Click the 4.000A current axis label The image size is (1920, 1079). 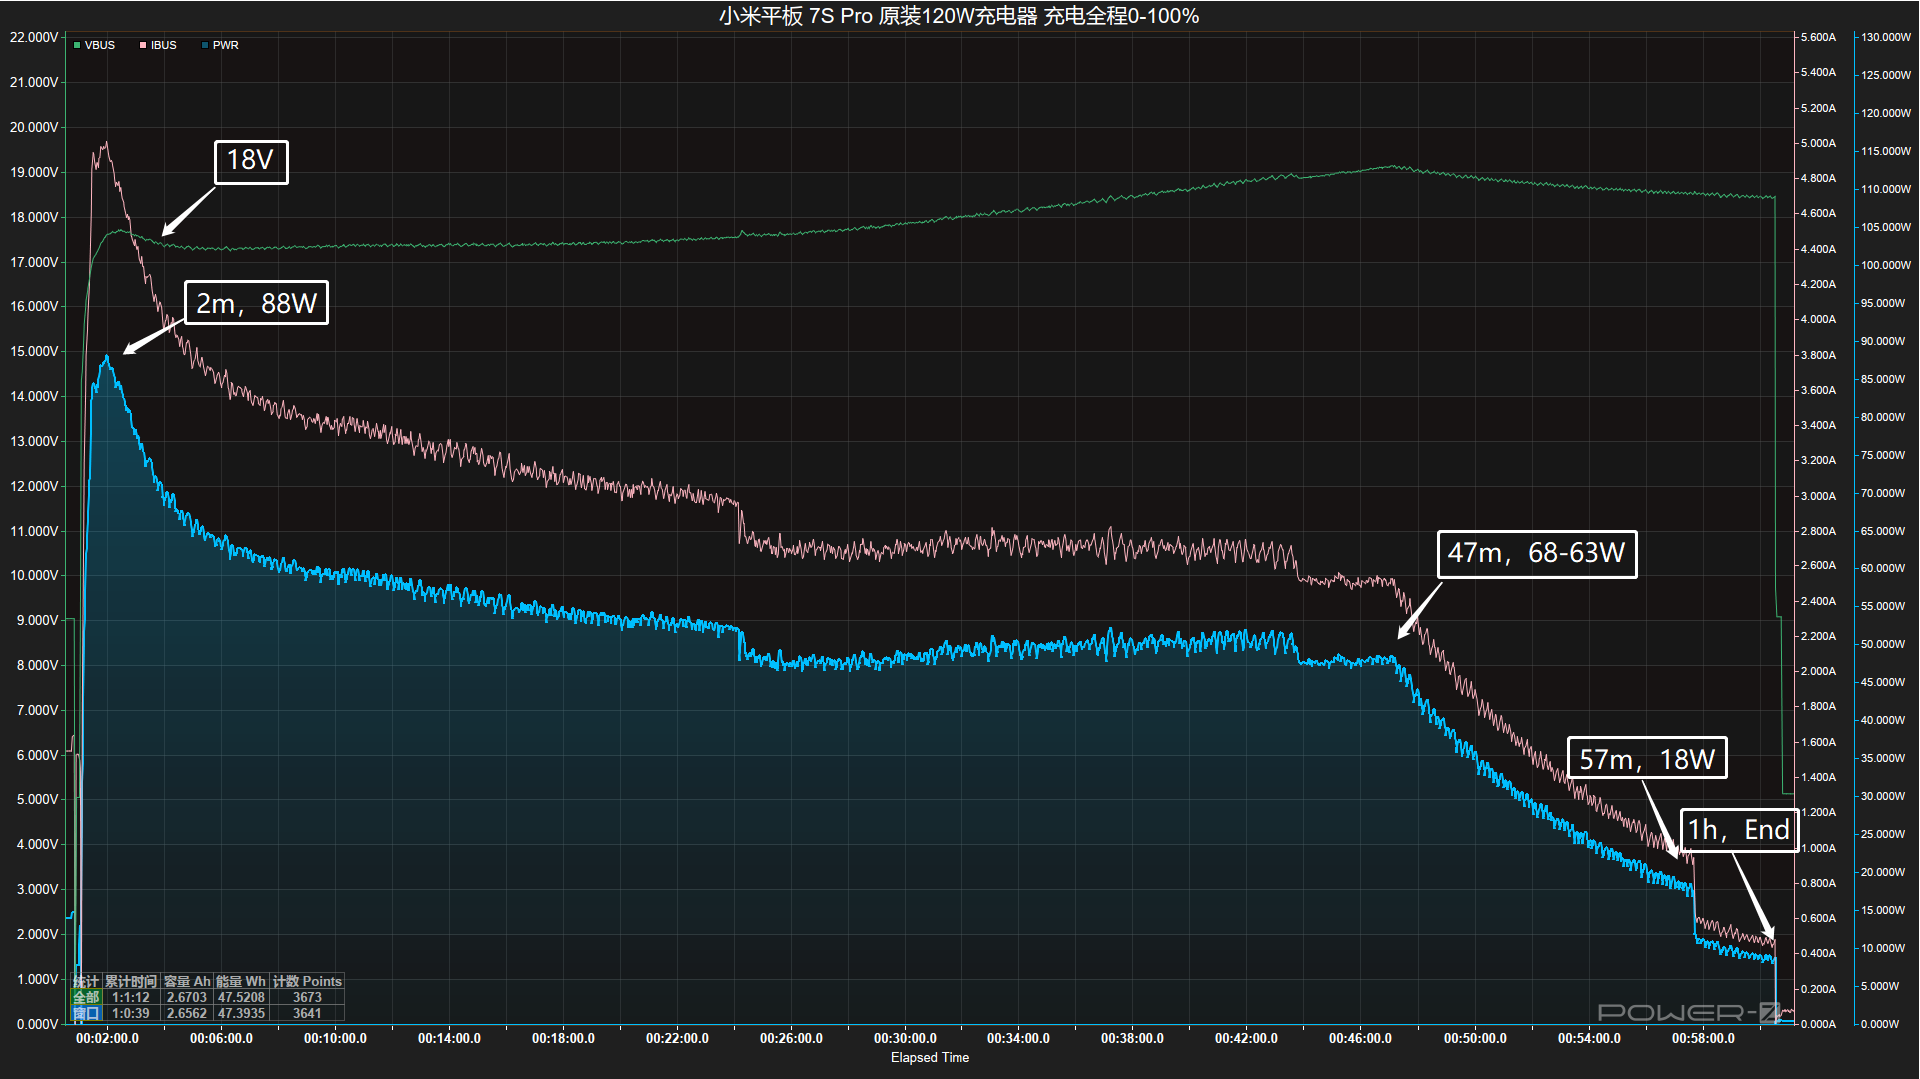pyautogui.click(x=1818, y=319)
